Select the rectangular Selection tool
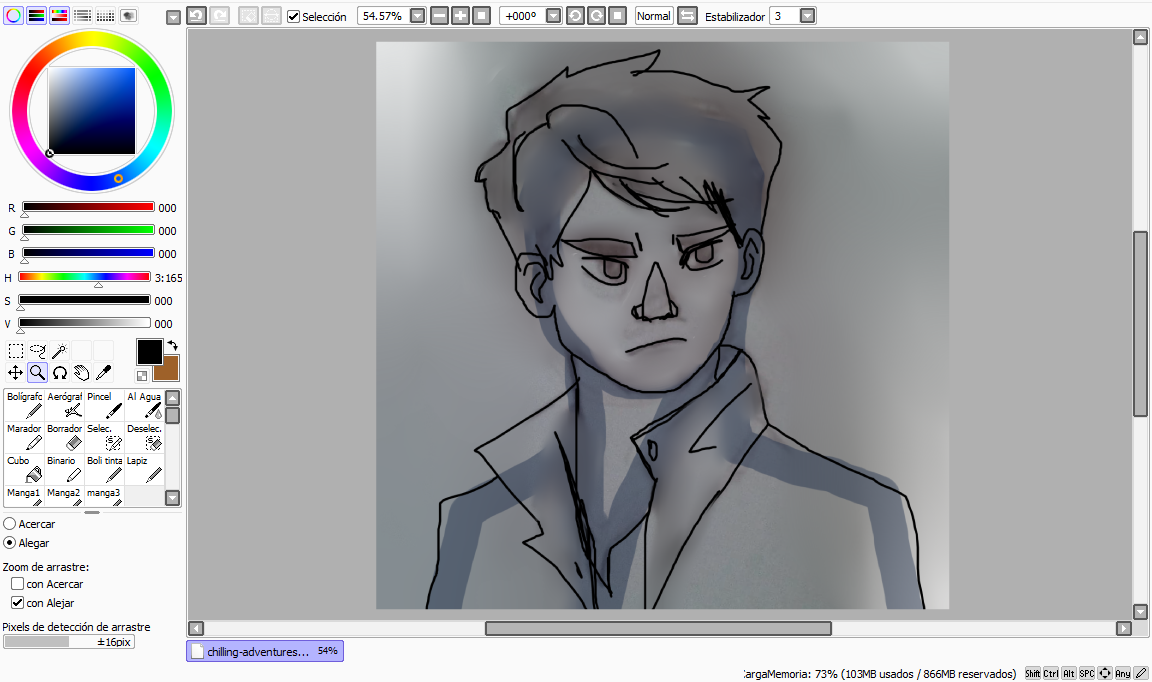Screen dimensions: 1152x682 click(x=15, y=351)
